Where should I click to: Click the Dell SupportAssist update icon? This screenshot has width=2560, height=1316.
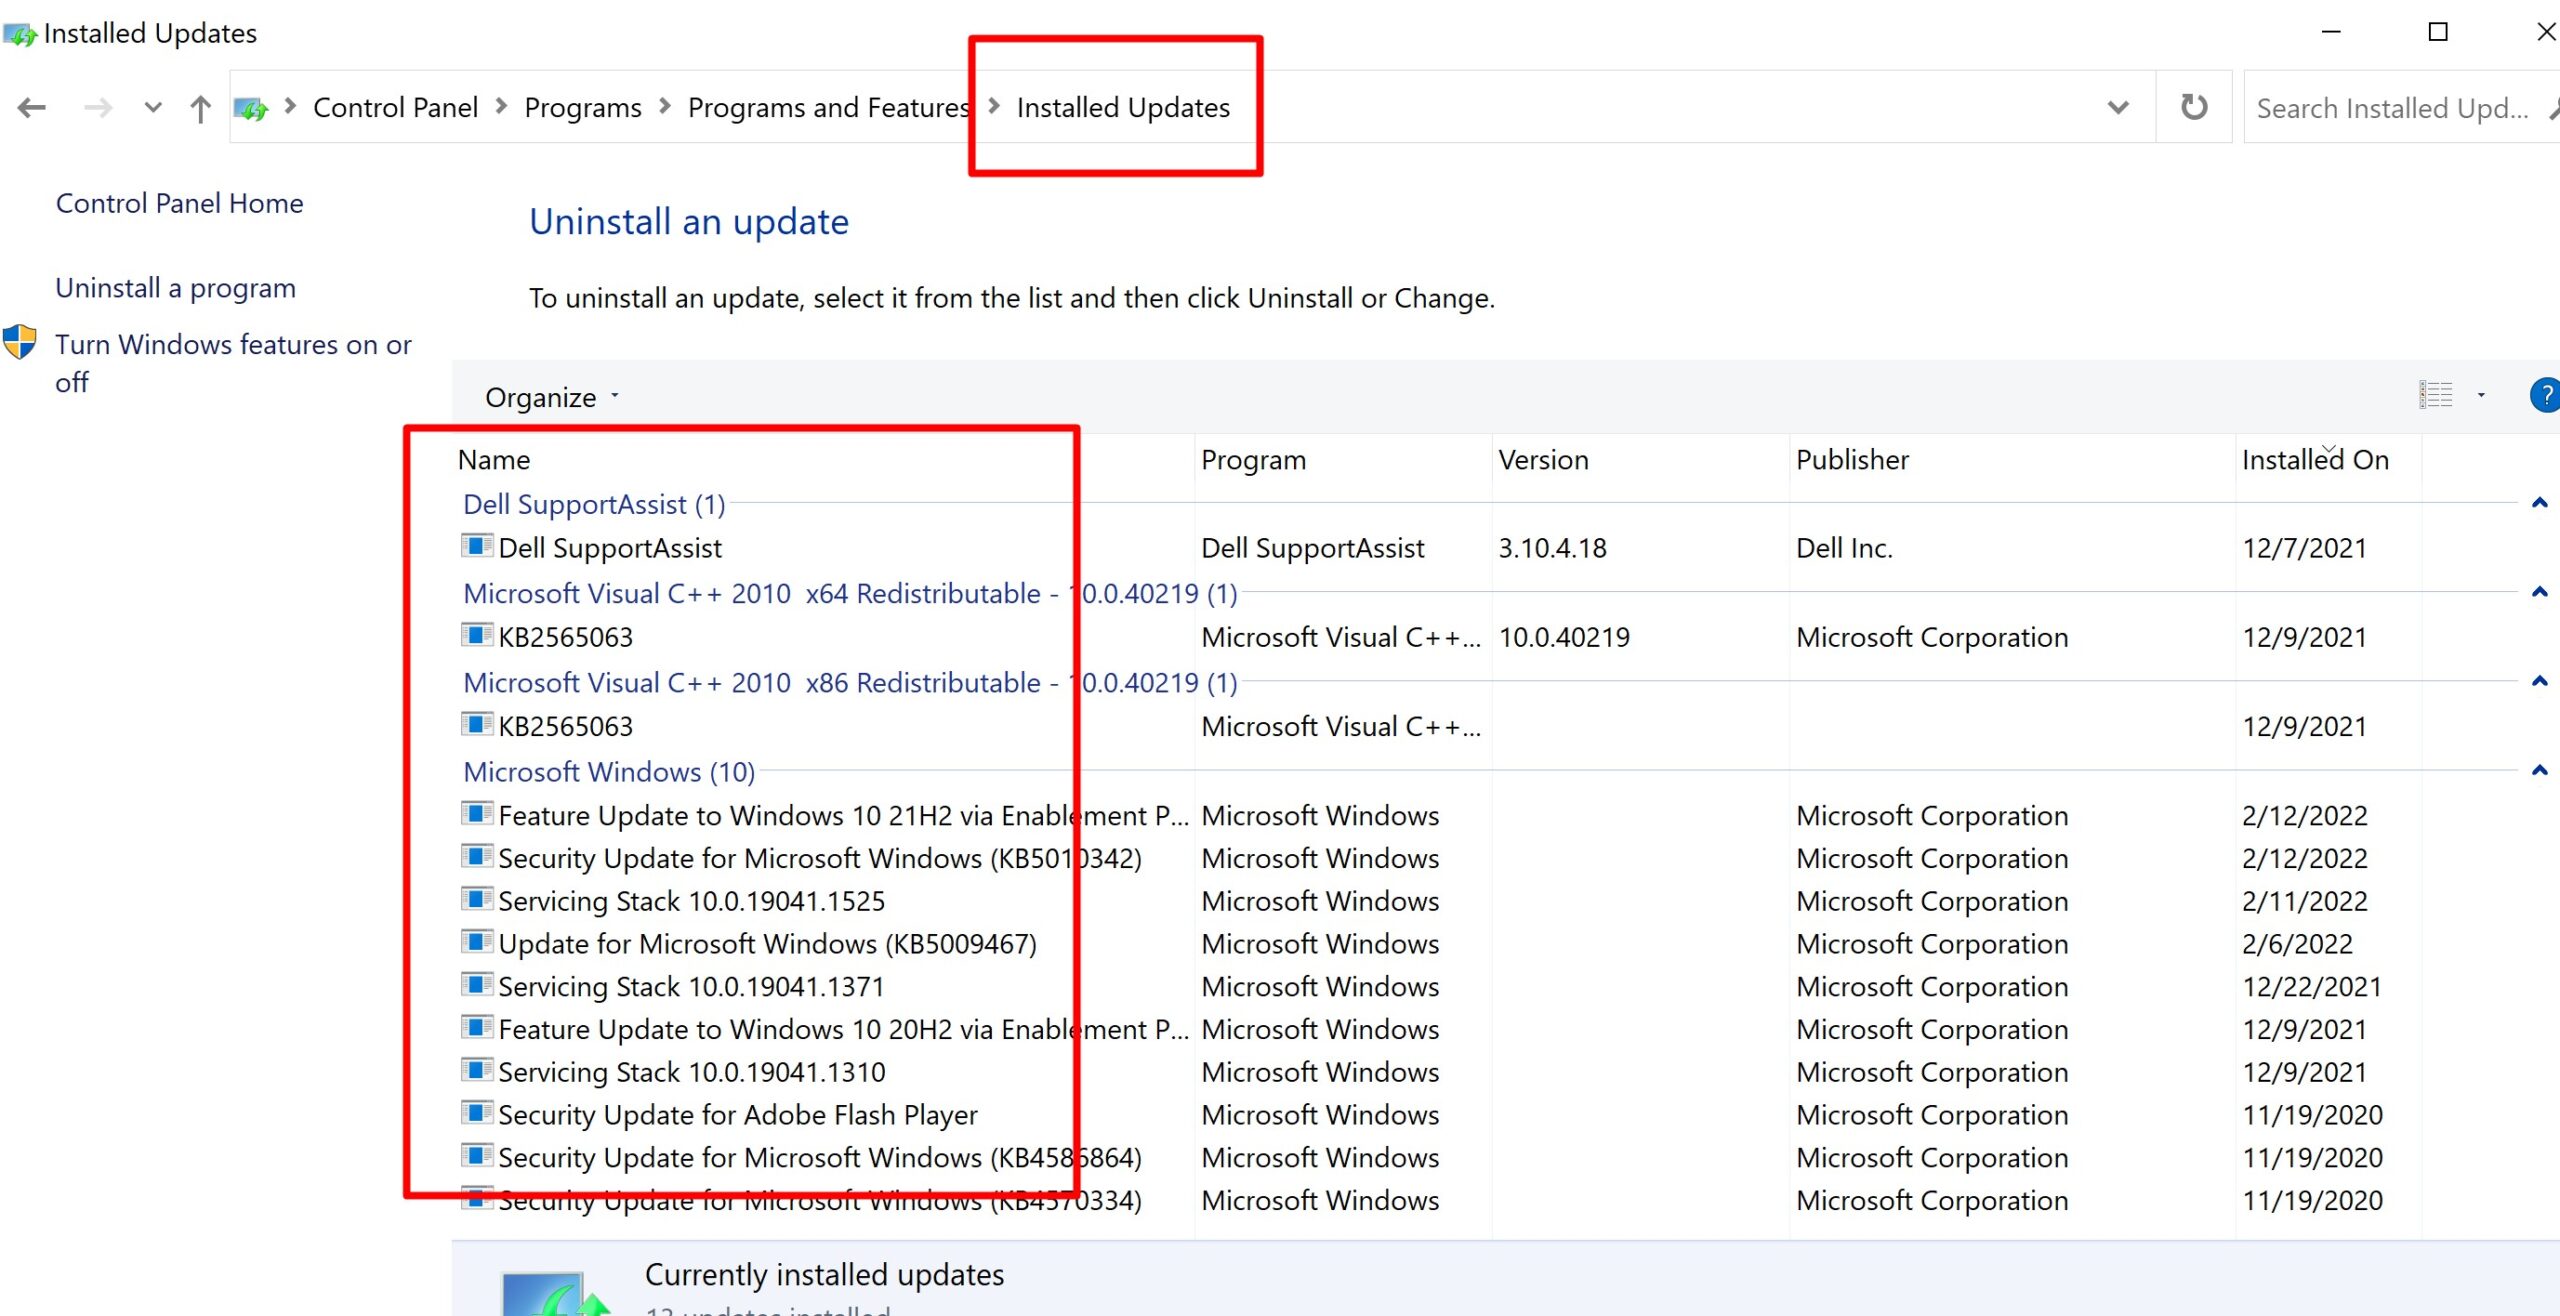pos(476,546)
